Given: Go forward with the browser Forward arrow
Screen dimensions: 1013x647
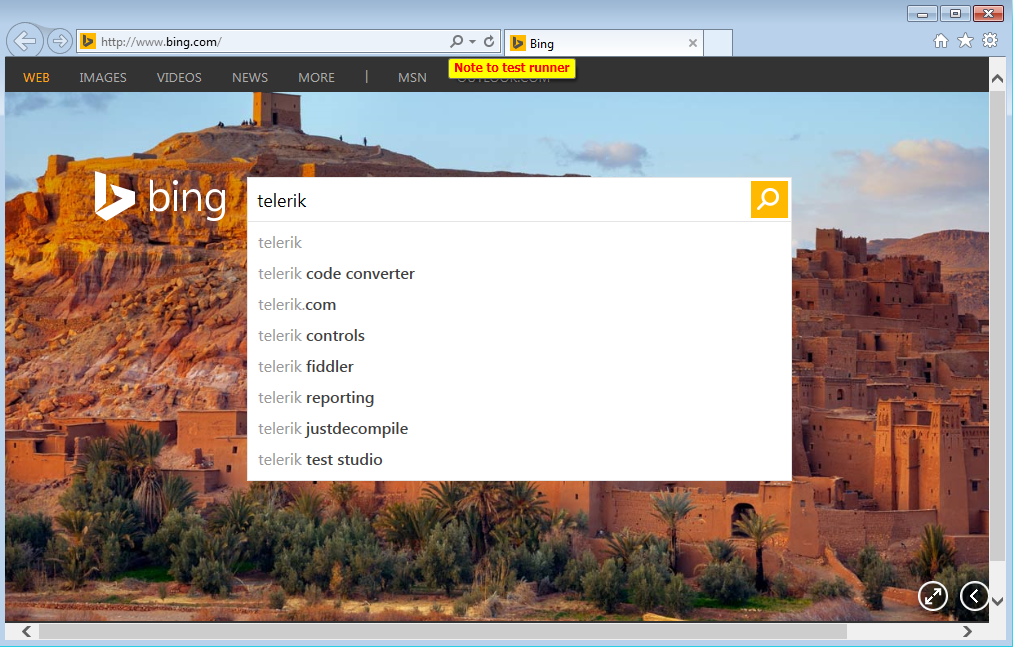Looking at the screenshot, I should (59, 41).
